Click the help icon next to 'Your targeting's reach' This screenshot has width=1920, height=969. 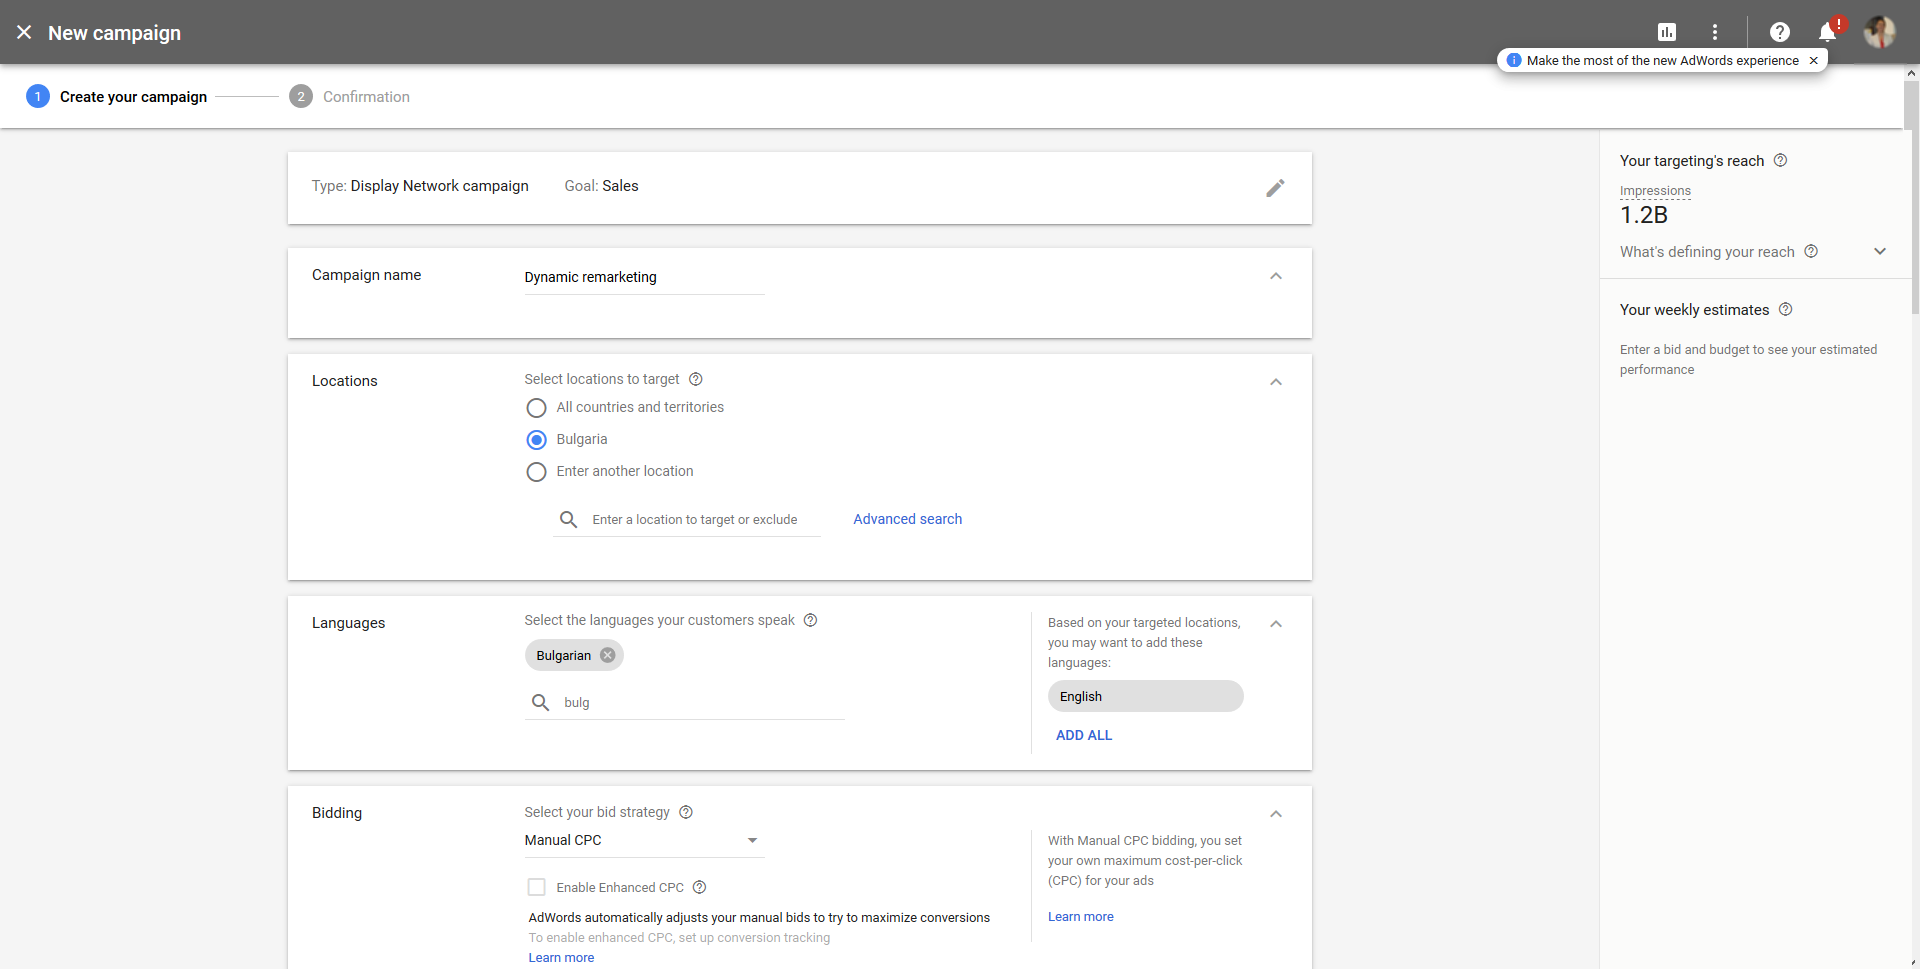click(x=1780, y=160)
